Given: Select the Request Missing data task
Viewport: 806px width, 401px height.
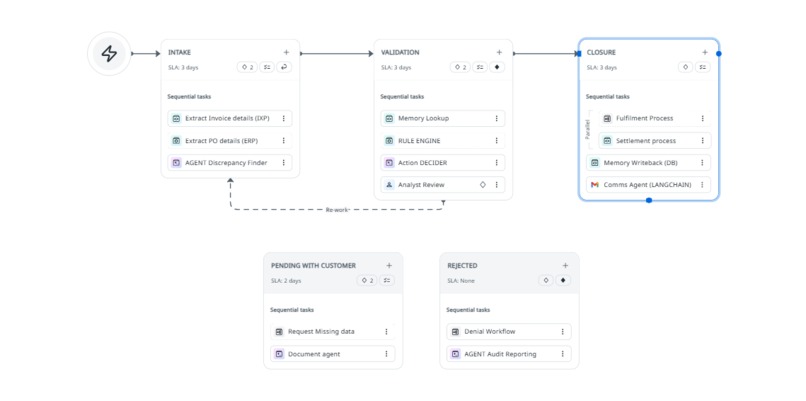Looking at the screenshot, I should click(333, 332).
